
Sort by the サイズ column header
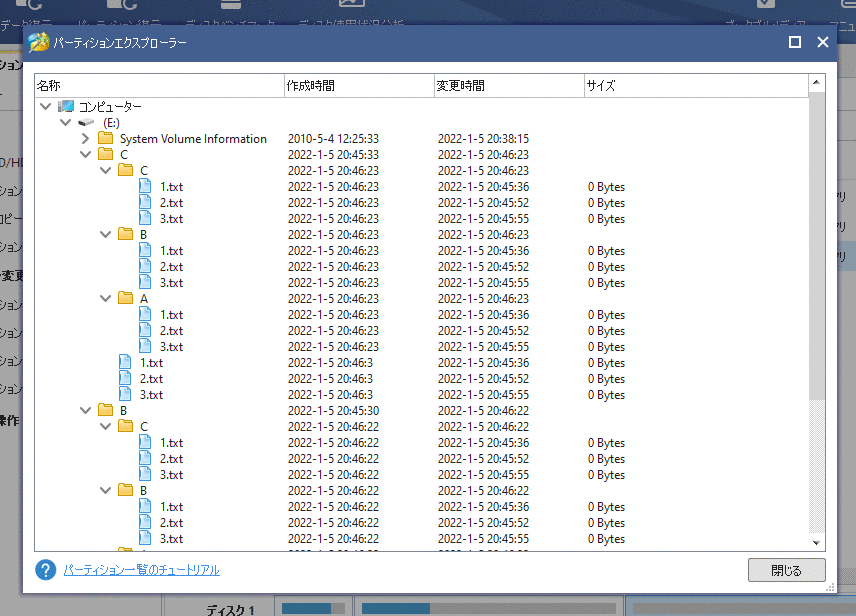click(x=600, y=86)
